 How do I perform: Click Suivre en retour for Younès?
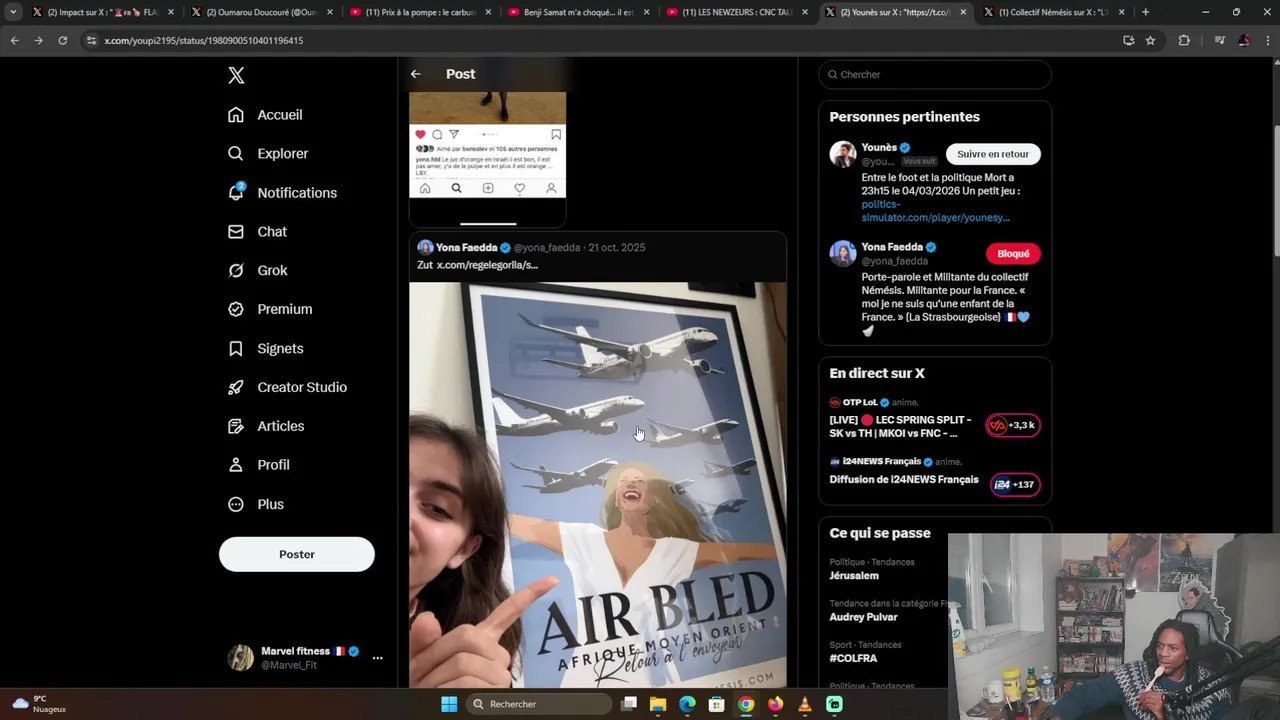coord(993,154)
